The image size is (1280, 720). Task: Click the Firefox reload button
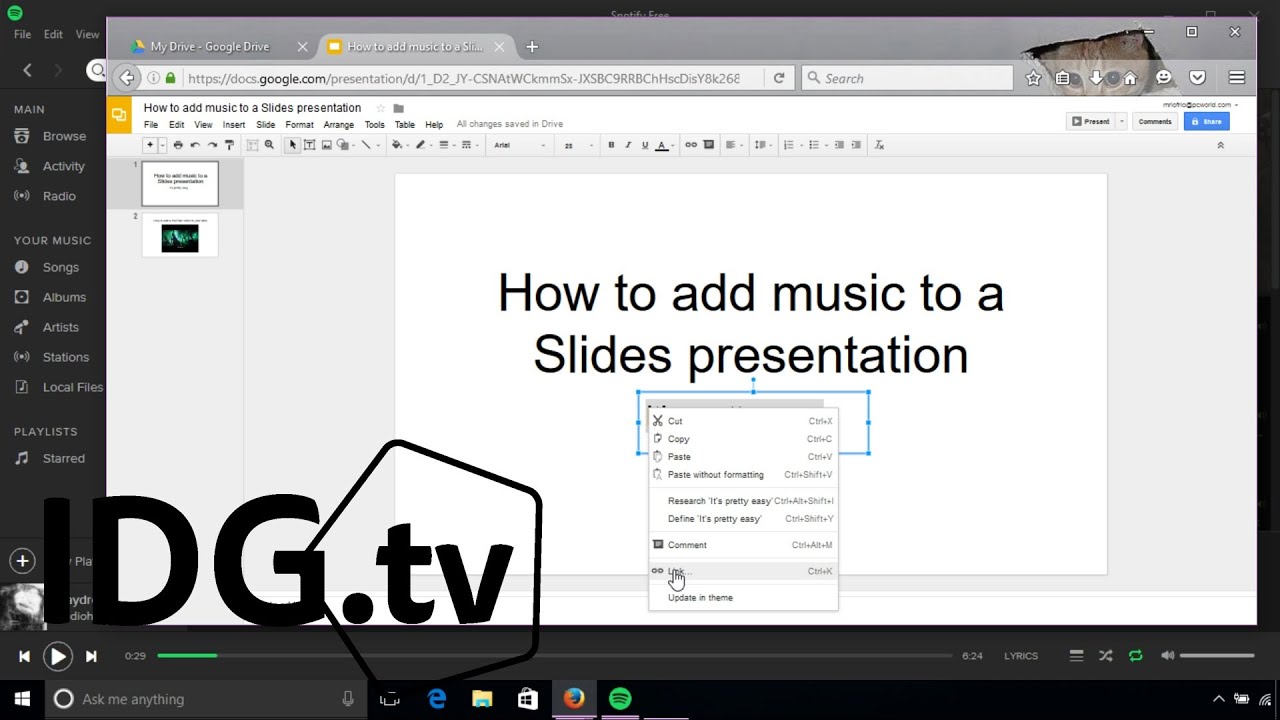[x=778, y=78]
